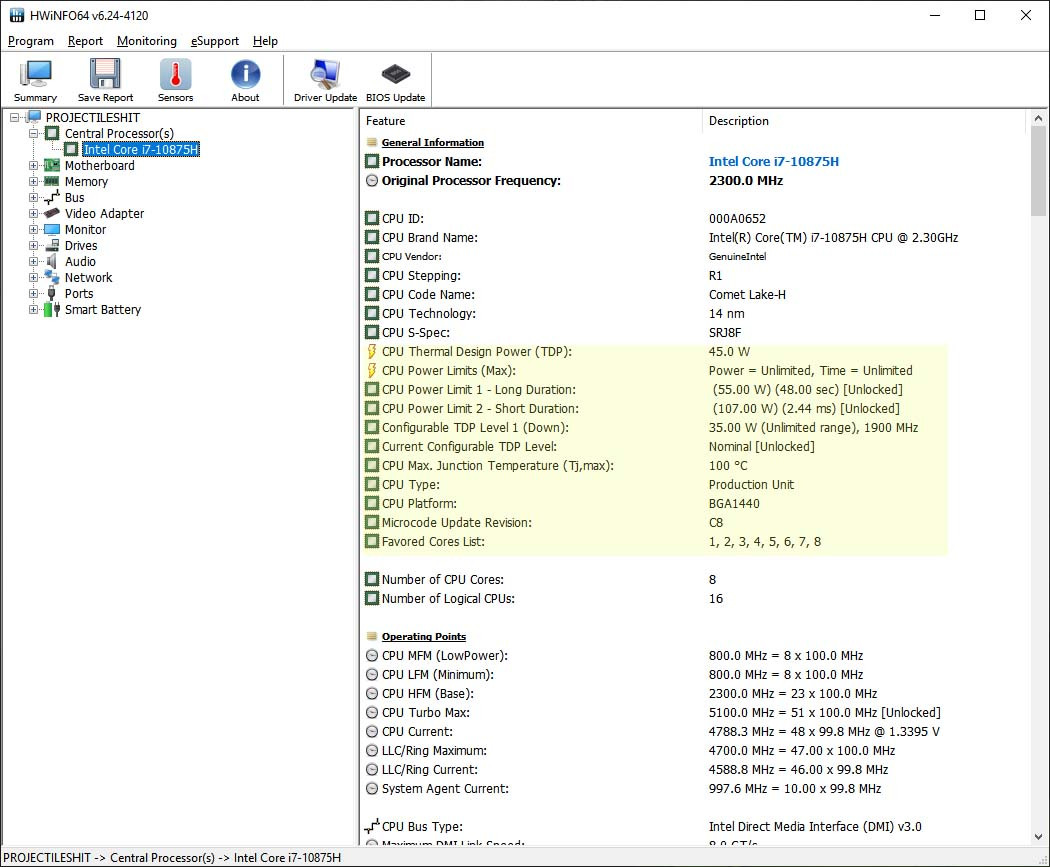
Task: Select Intel Core i7-10875H tree item
Action: tap(141, 149)
